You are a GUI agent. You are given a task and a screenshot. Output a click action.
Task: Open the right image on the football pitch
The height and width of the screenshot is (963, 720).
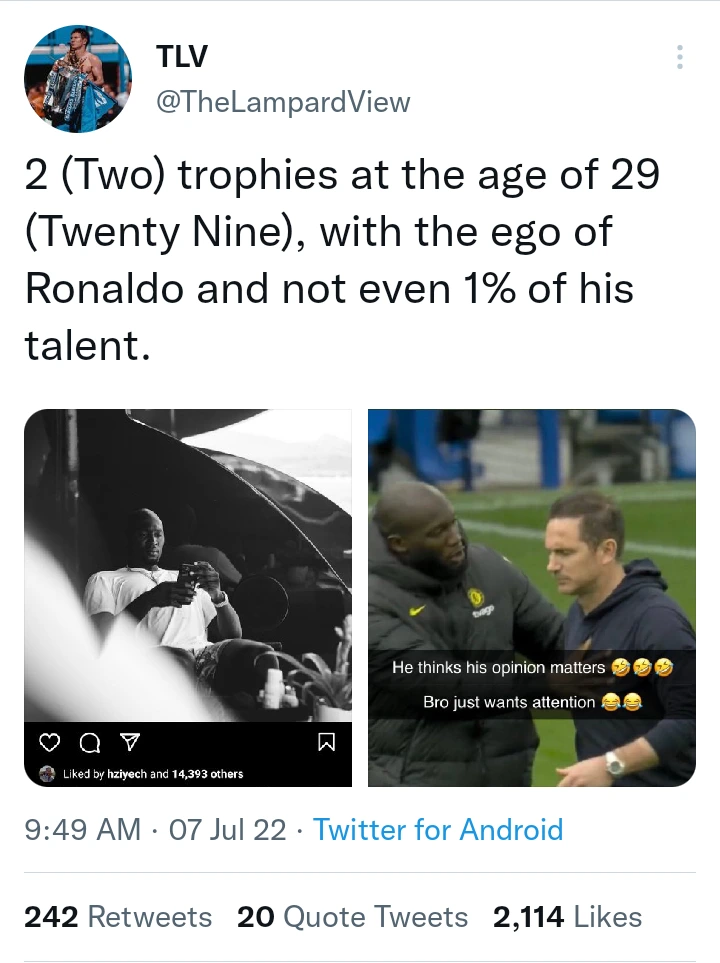[x=531, y=540]
